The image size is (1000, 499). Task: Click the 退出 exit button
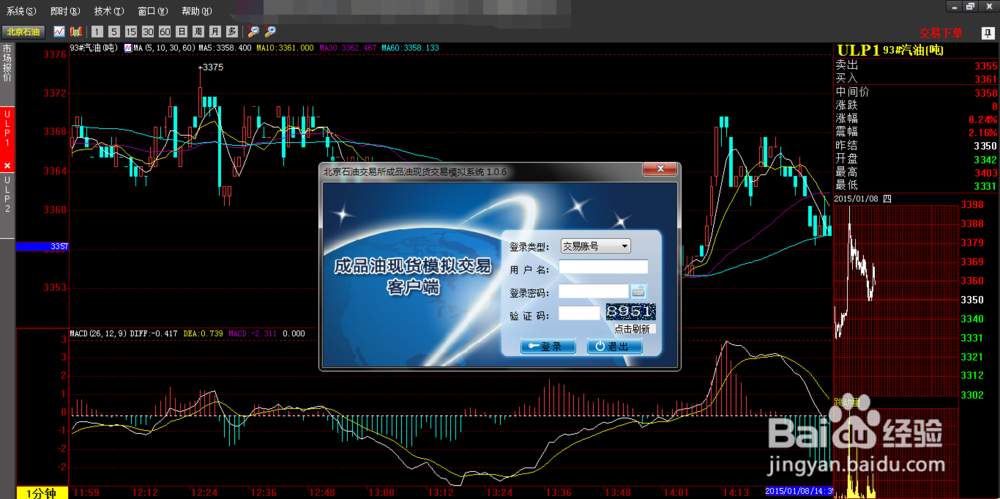coord(614,346)
